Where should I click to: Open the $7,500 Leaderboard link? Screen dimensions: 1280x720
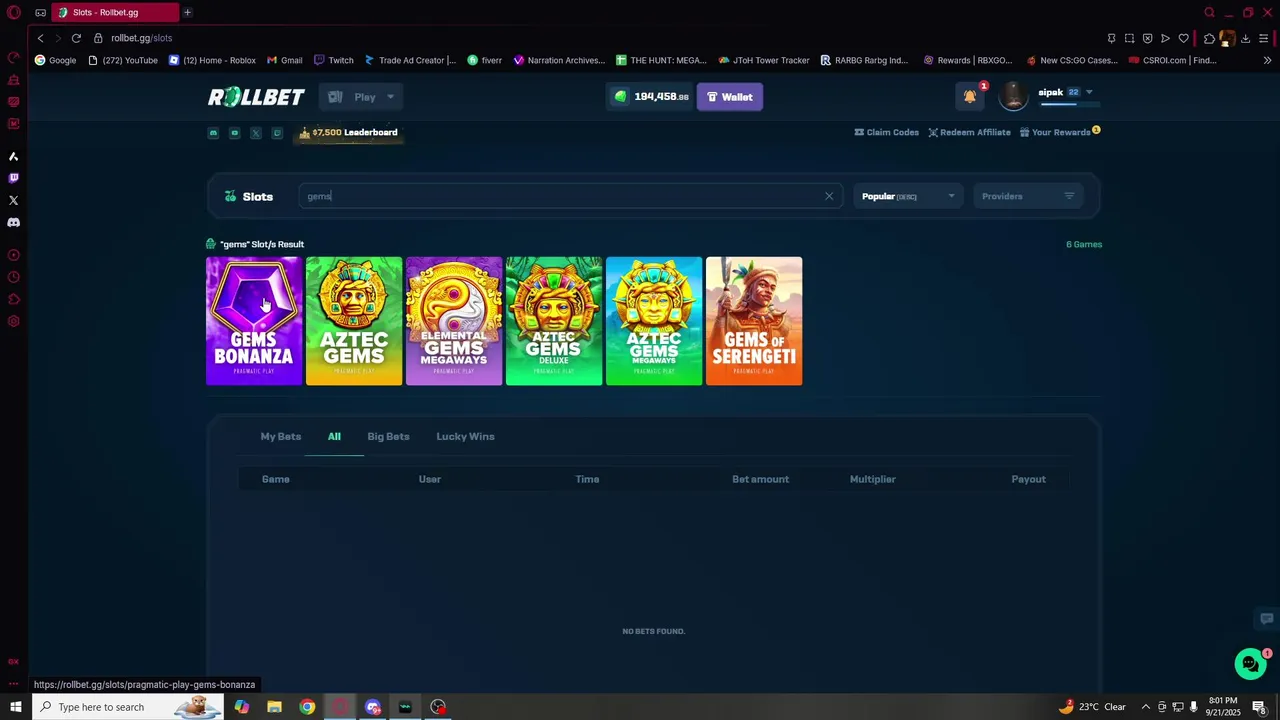tap(348, 132)
